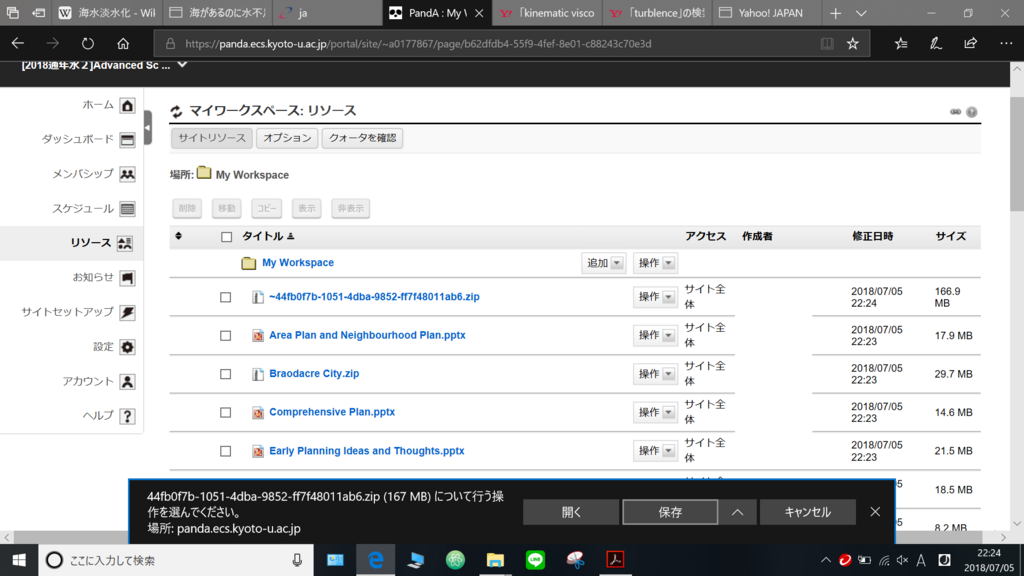The image size is (1024, 576).
Task: Open the お知らせ announcements icon
Action: [127, 278]
